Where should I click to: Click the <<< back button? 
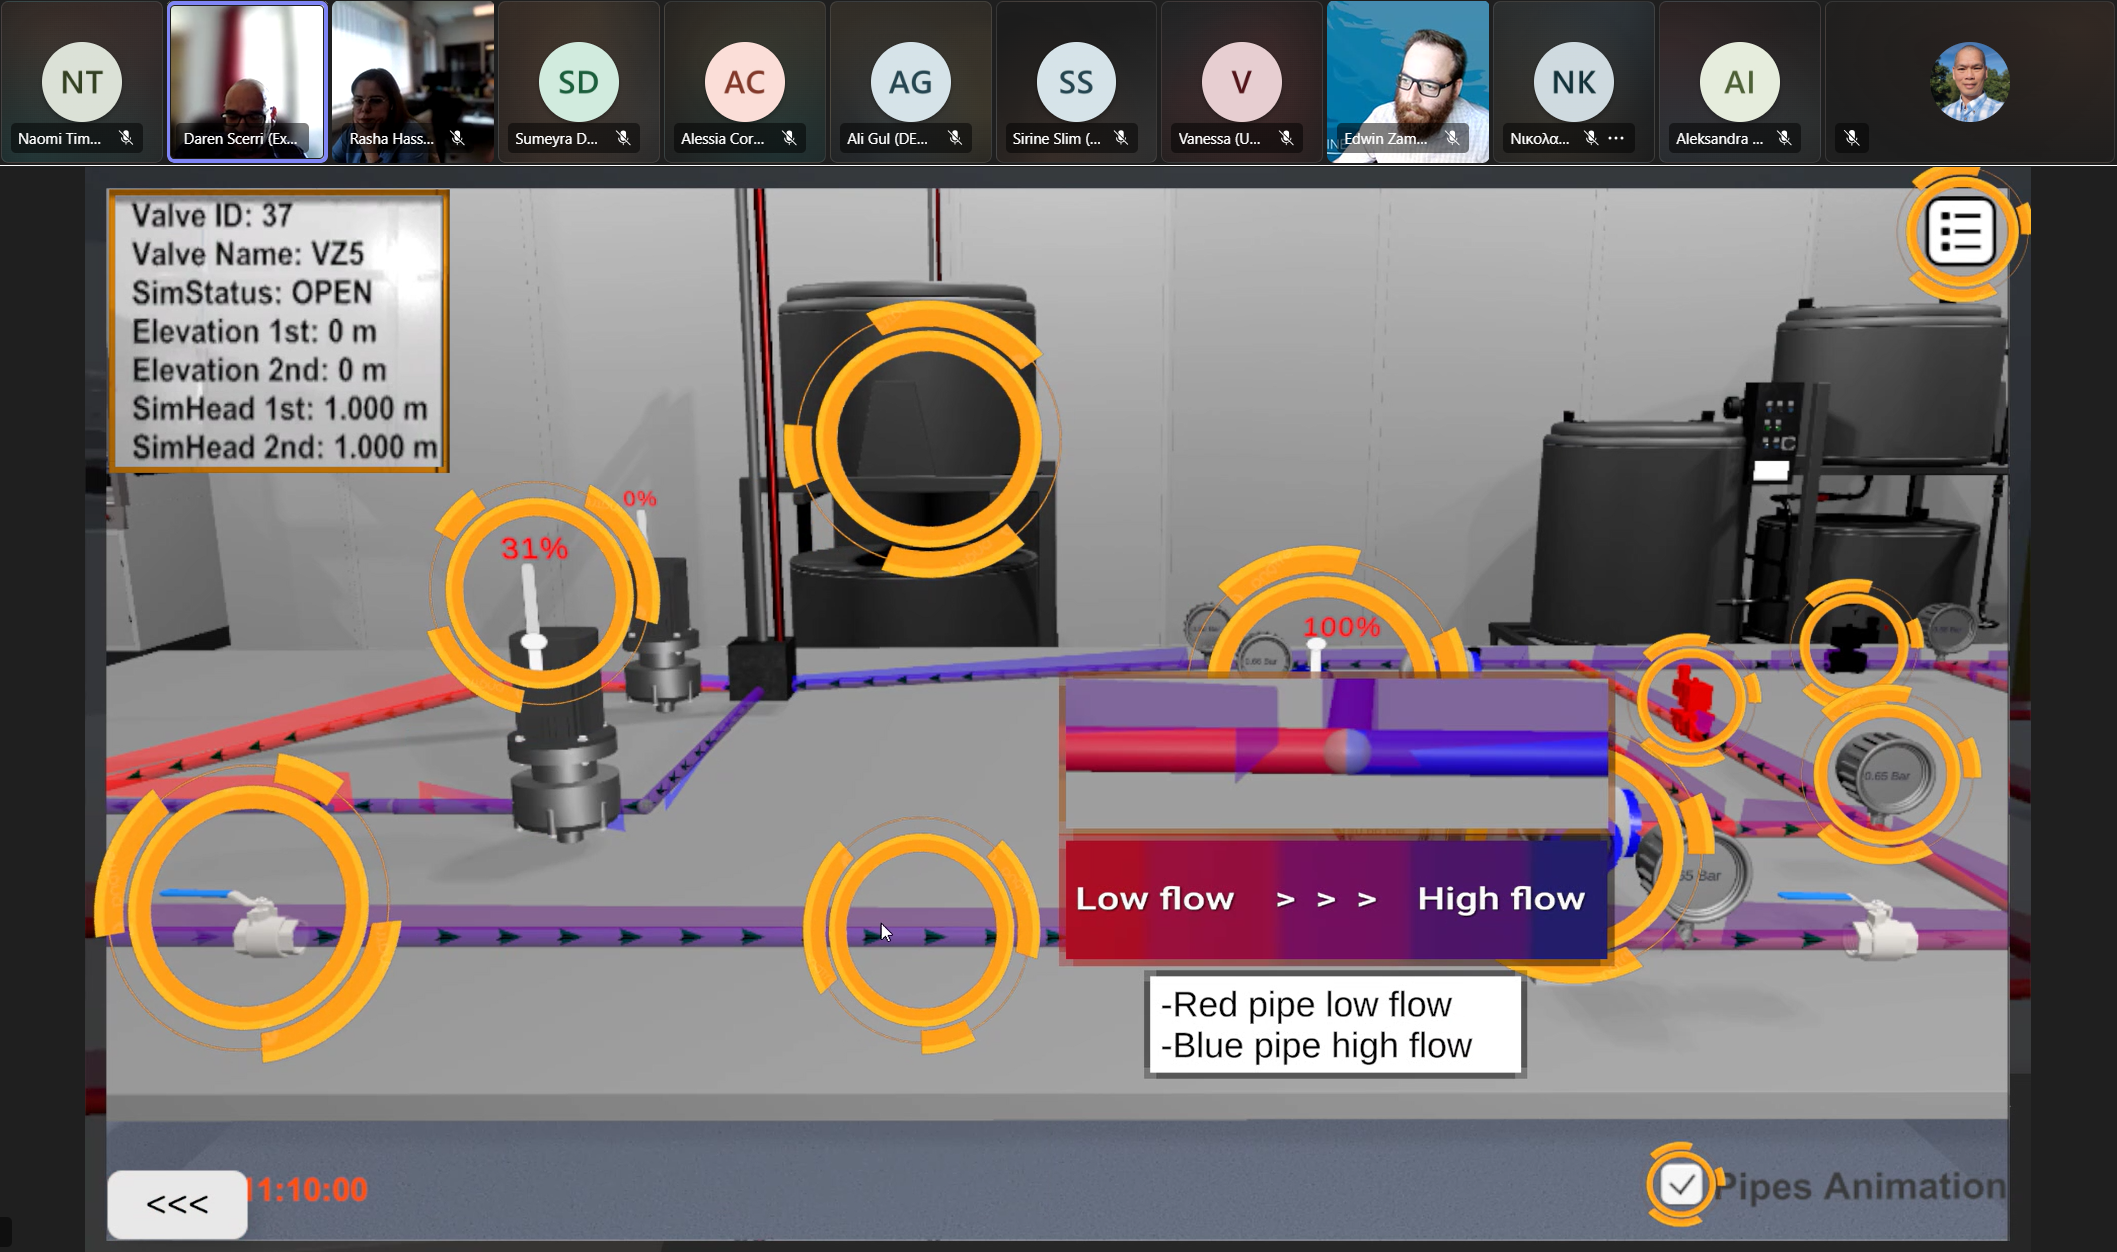pos(177,1204)
